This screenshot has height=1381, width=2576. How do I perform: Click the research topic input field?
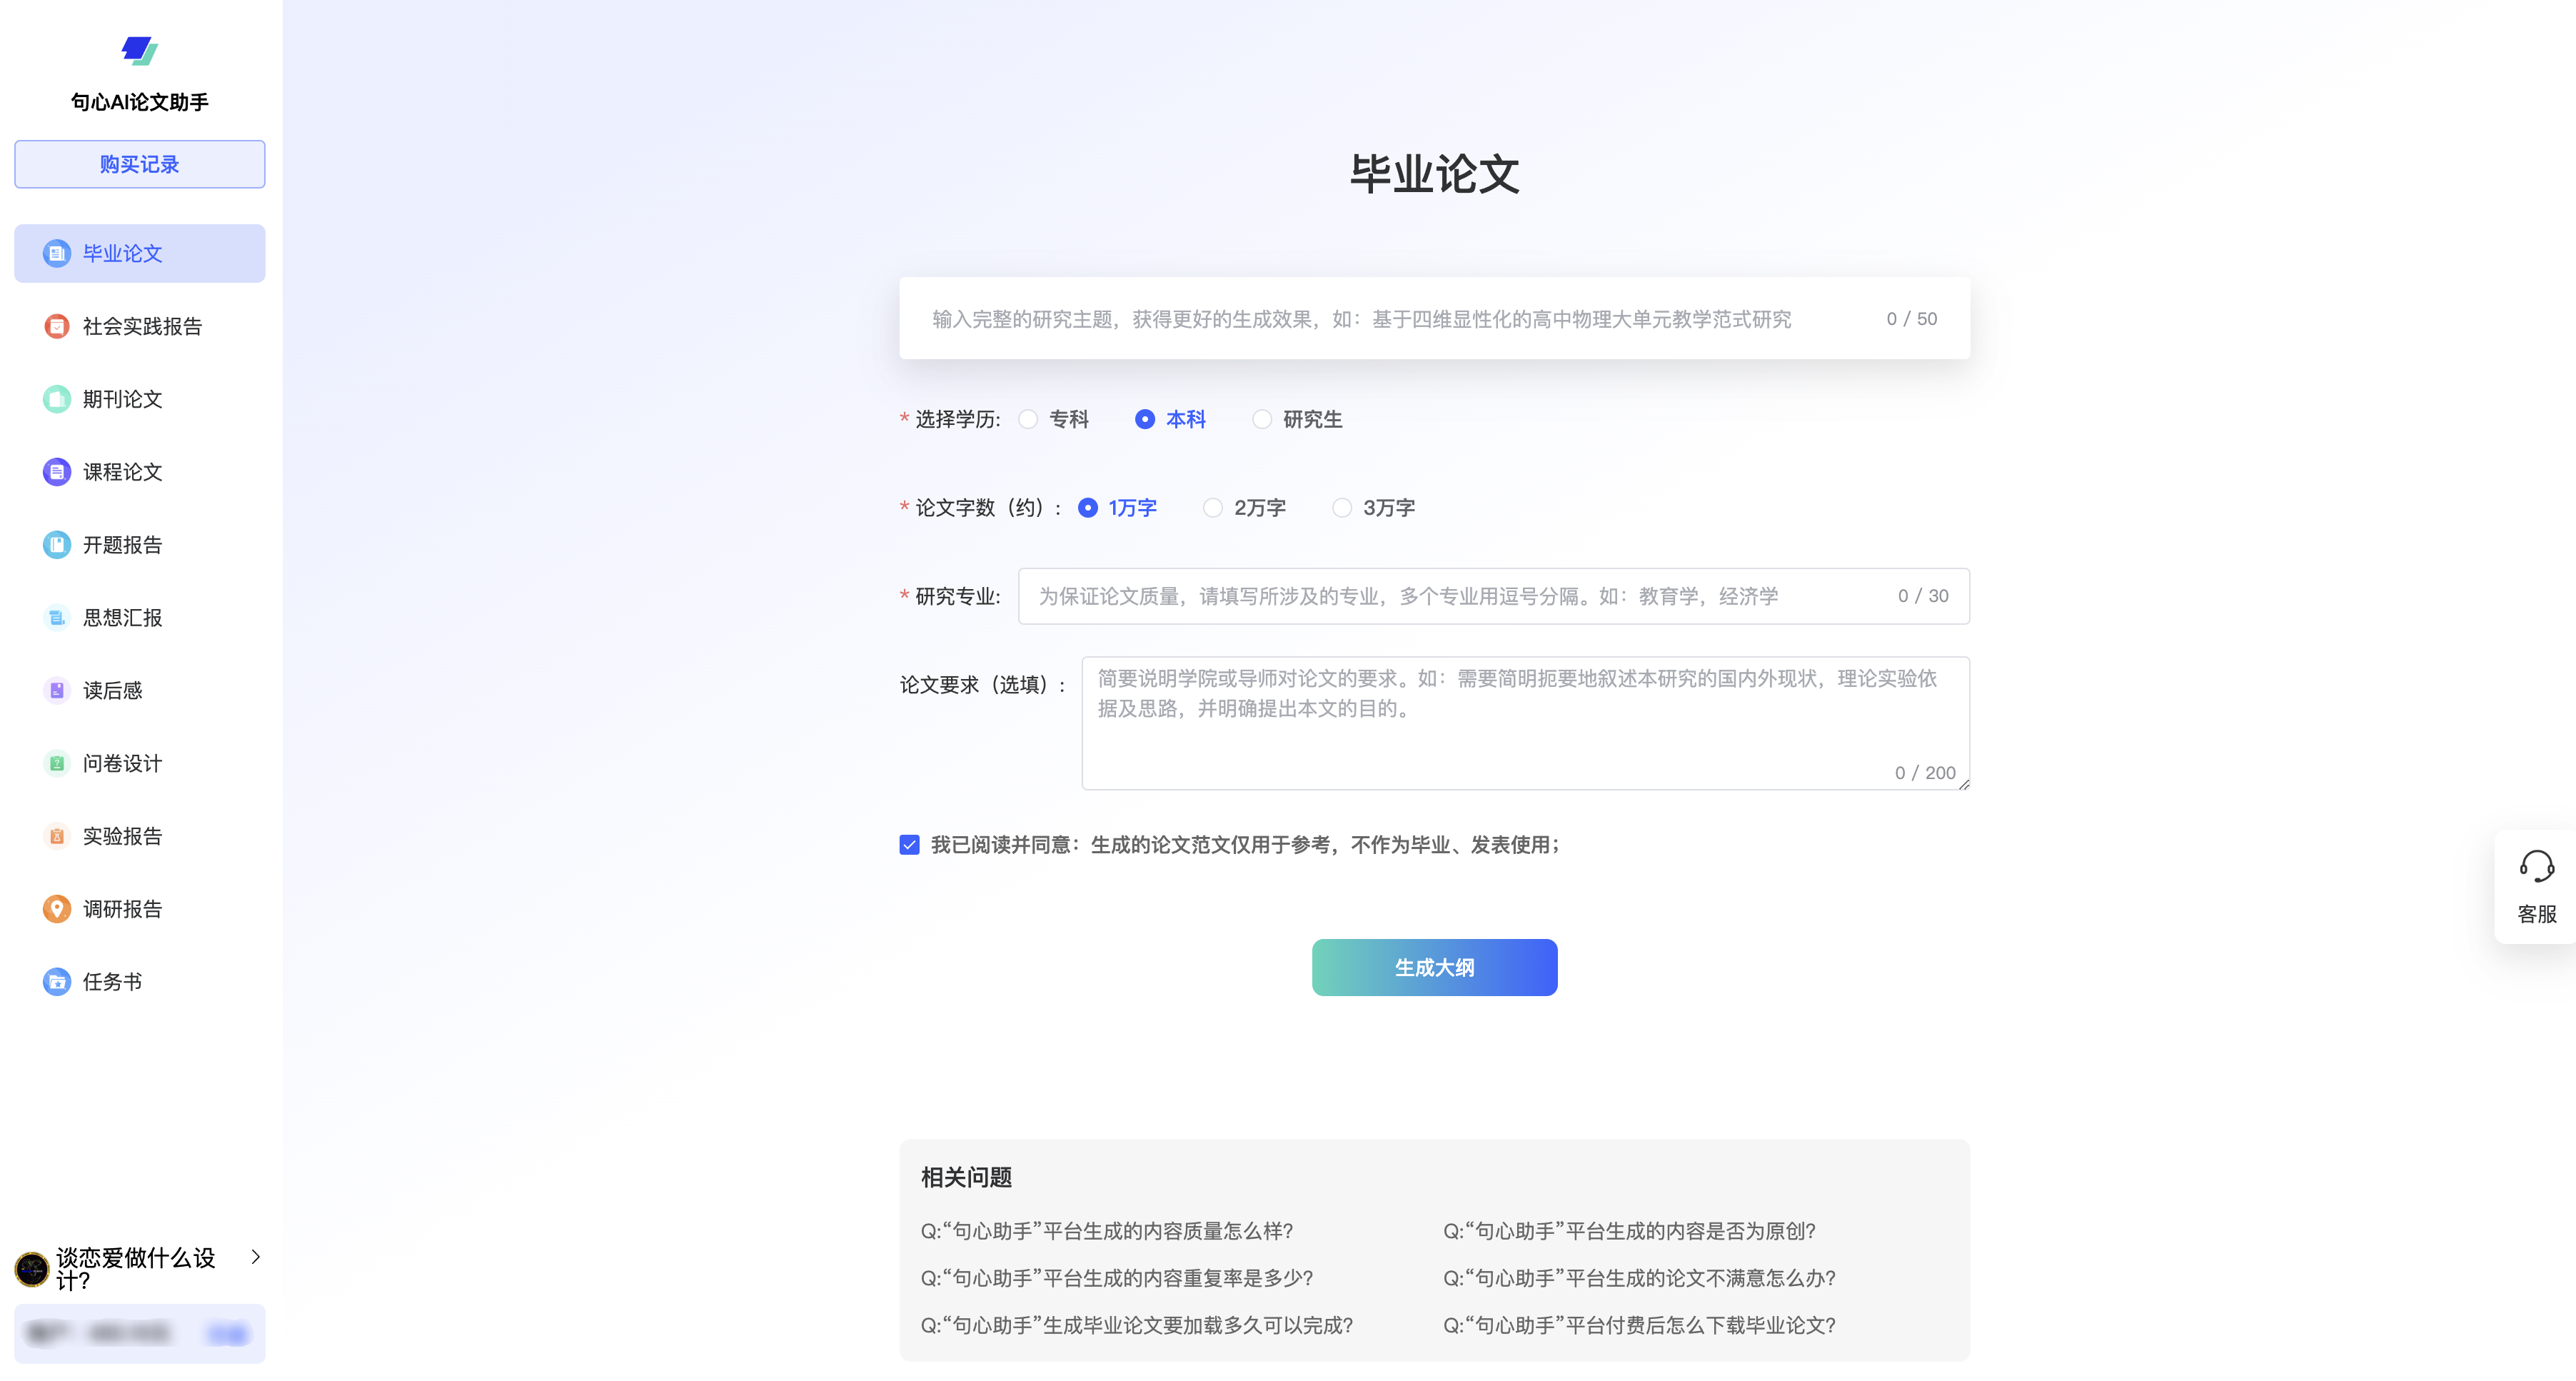tap(1434, 318)
